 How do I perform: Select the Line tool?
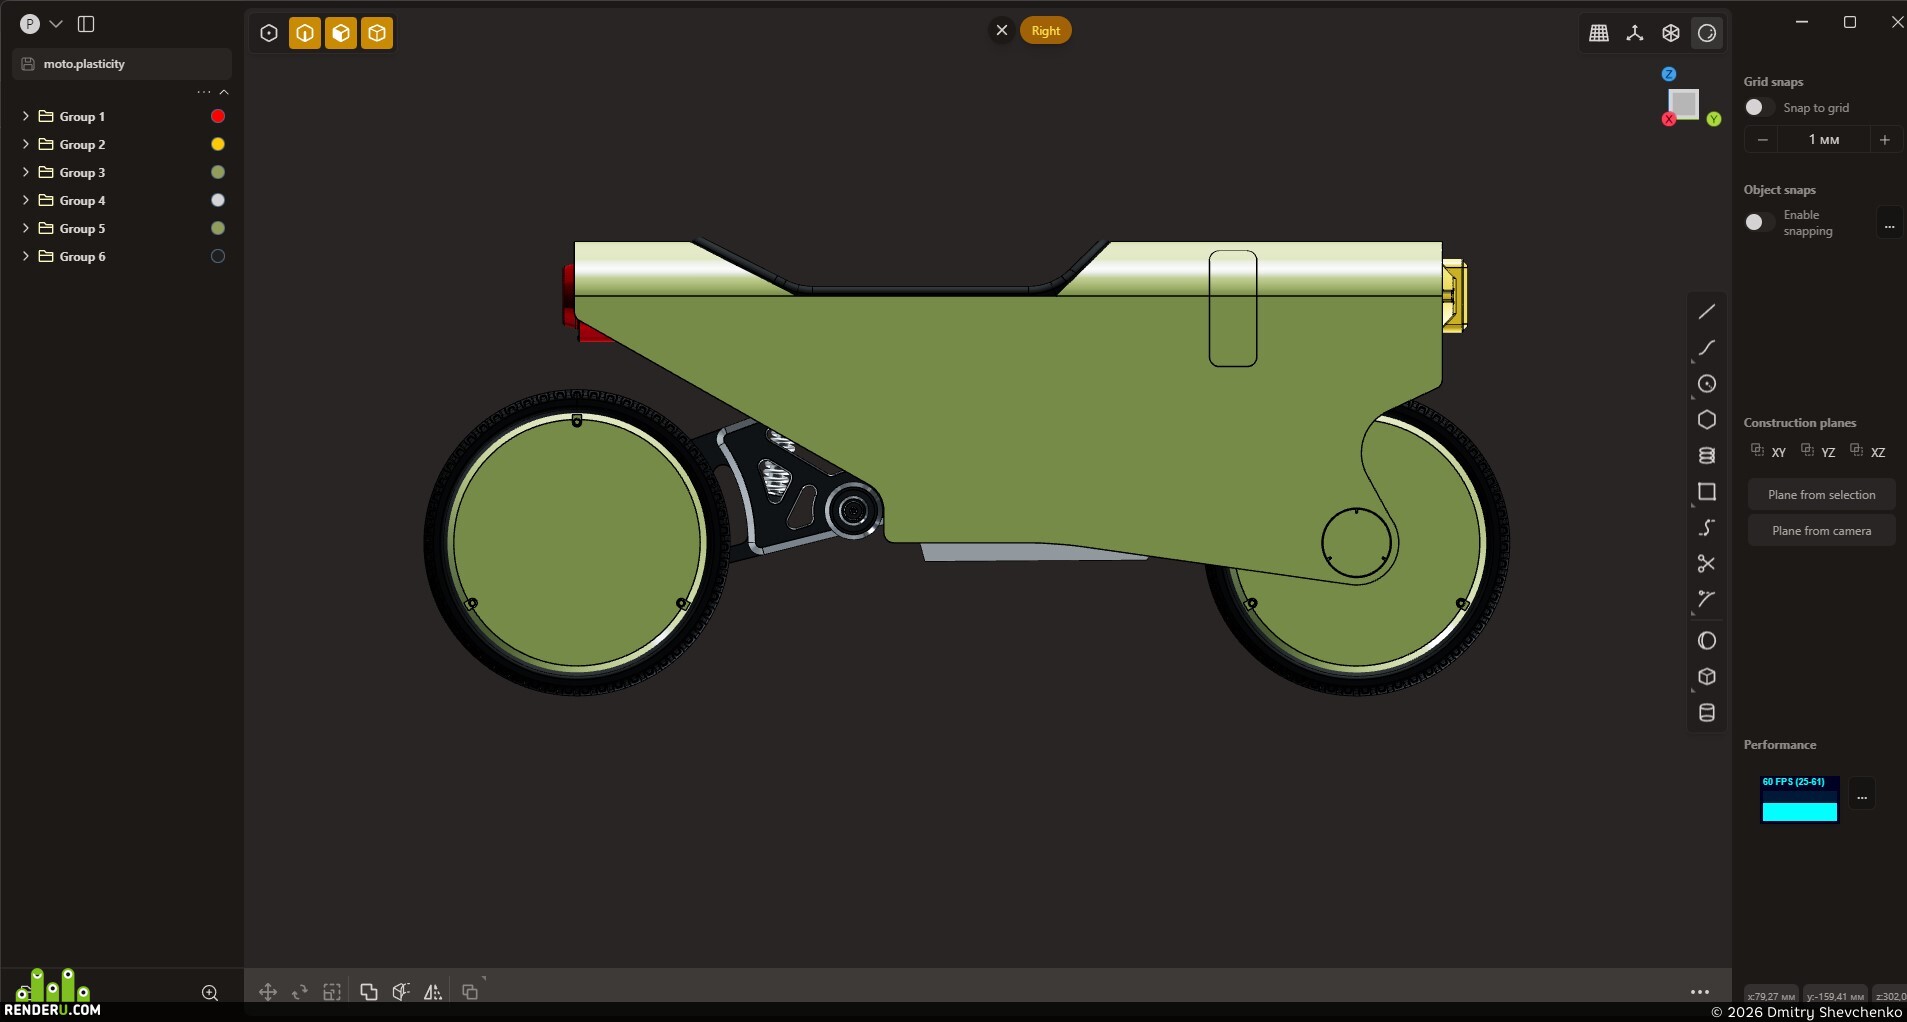(x=1707, y=312)
